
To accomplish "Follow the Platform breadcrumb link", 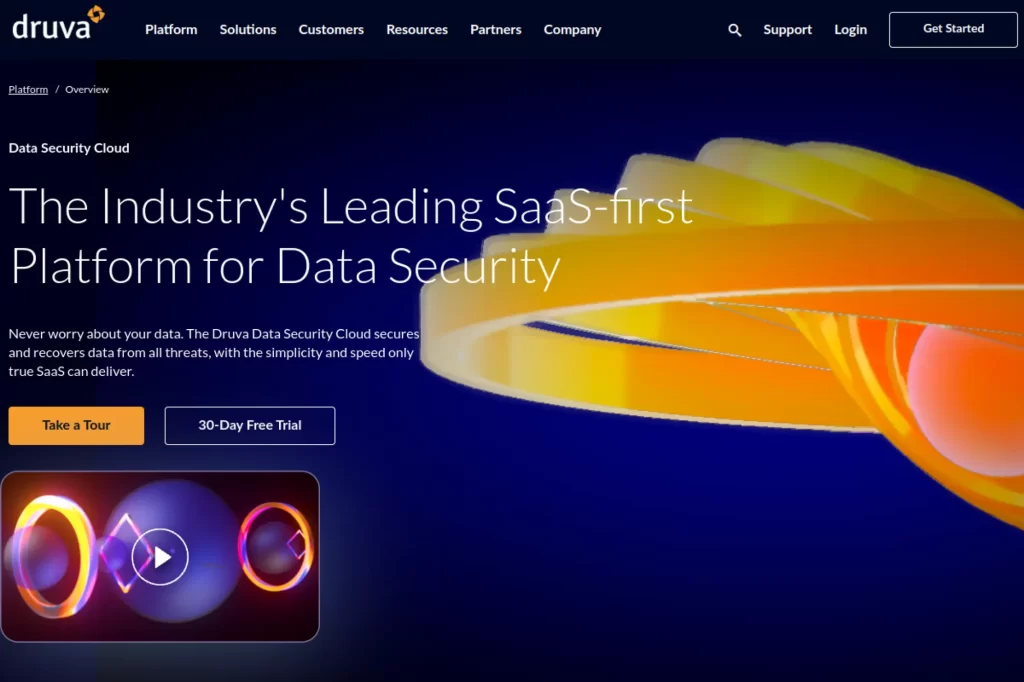I will click(x=27, y=89).
